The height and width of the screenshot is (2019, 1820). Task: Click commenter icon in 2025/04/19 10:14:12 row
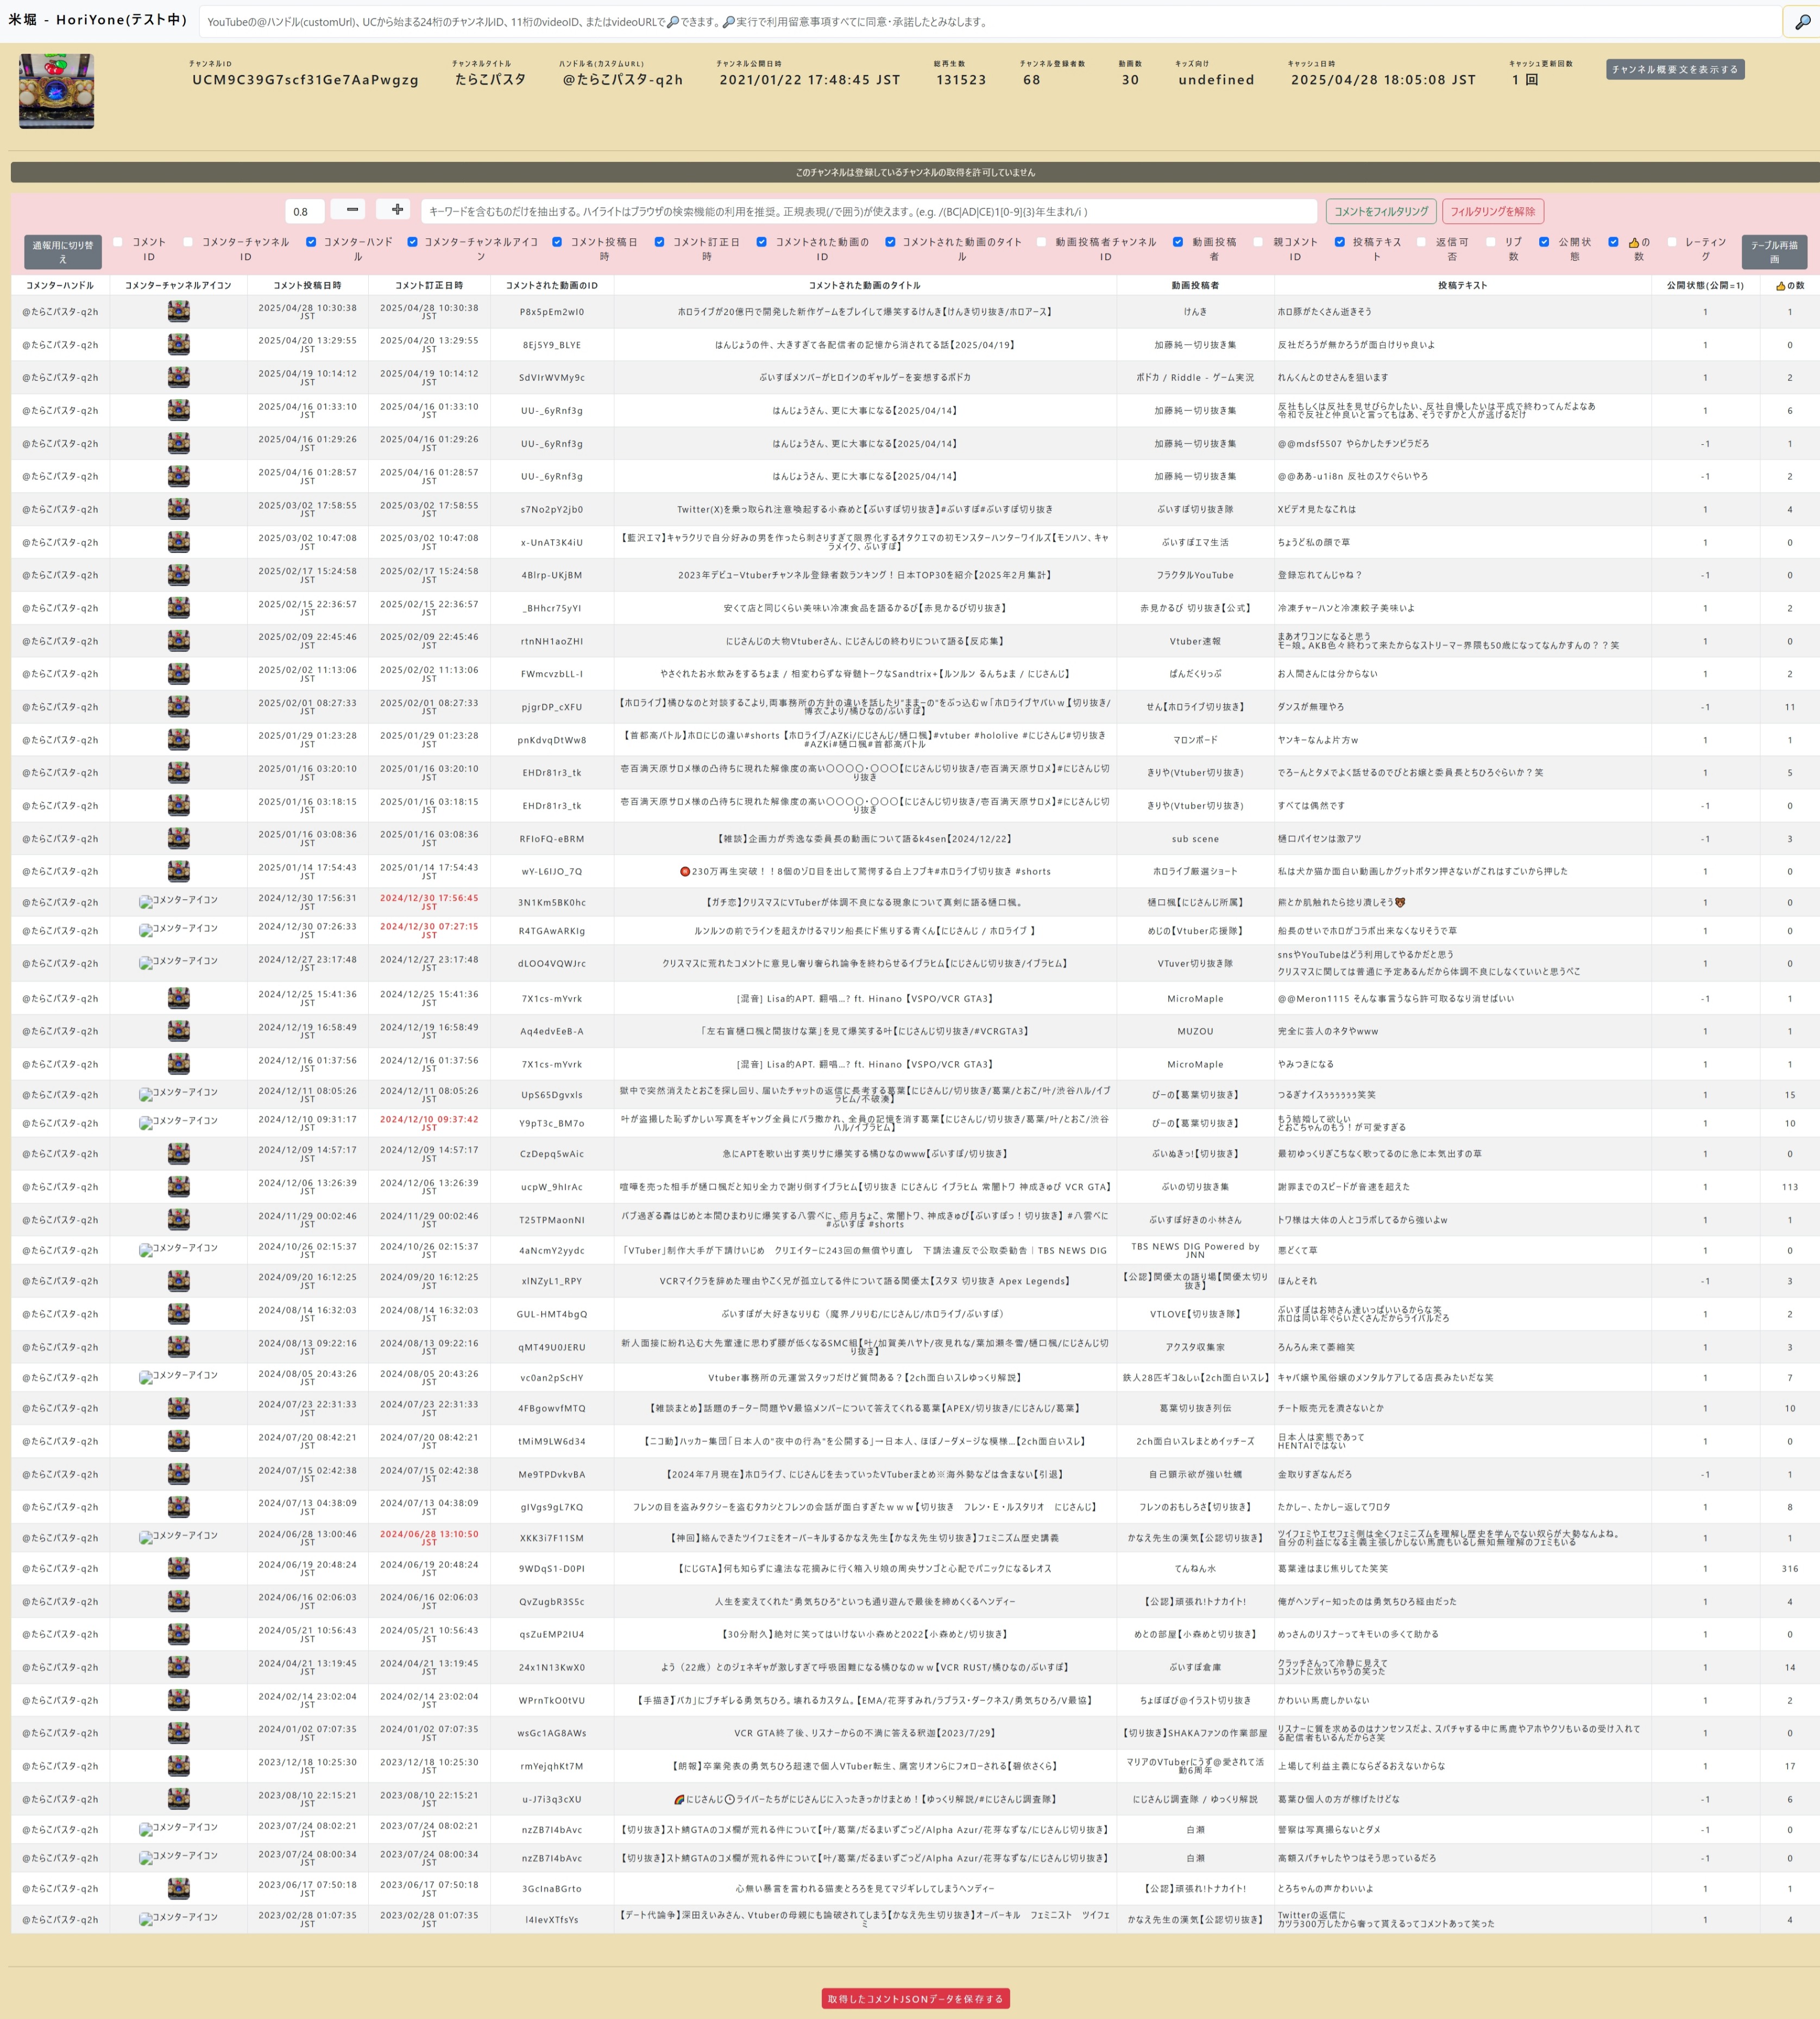point(179,378)
